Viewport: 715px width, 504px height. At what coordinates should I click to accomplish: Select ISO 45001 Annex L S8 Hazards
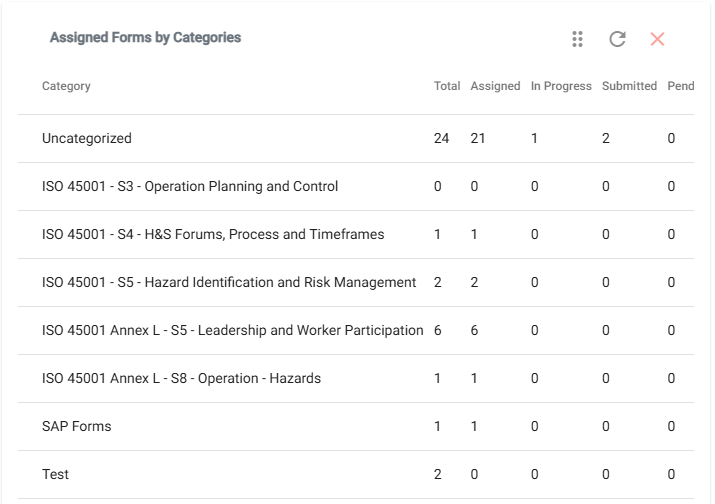[356, 378]
